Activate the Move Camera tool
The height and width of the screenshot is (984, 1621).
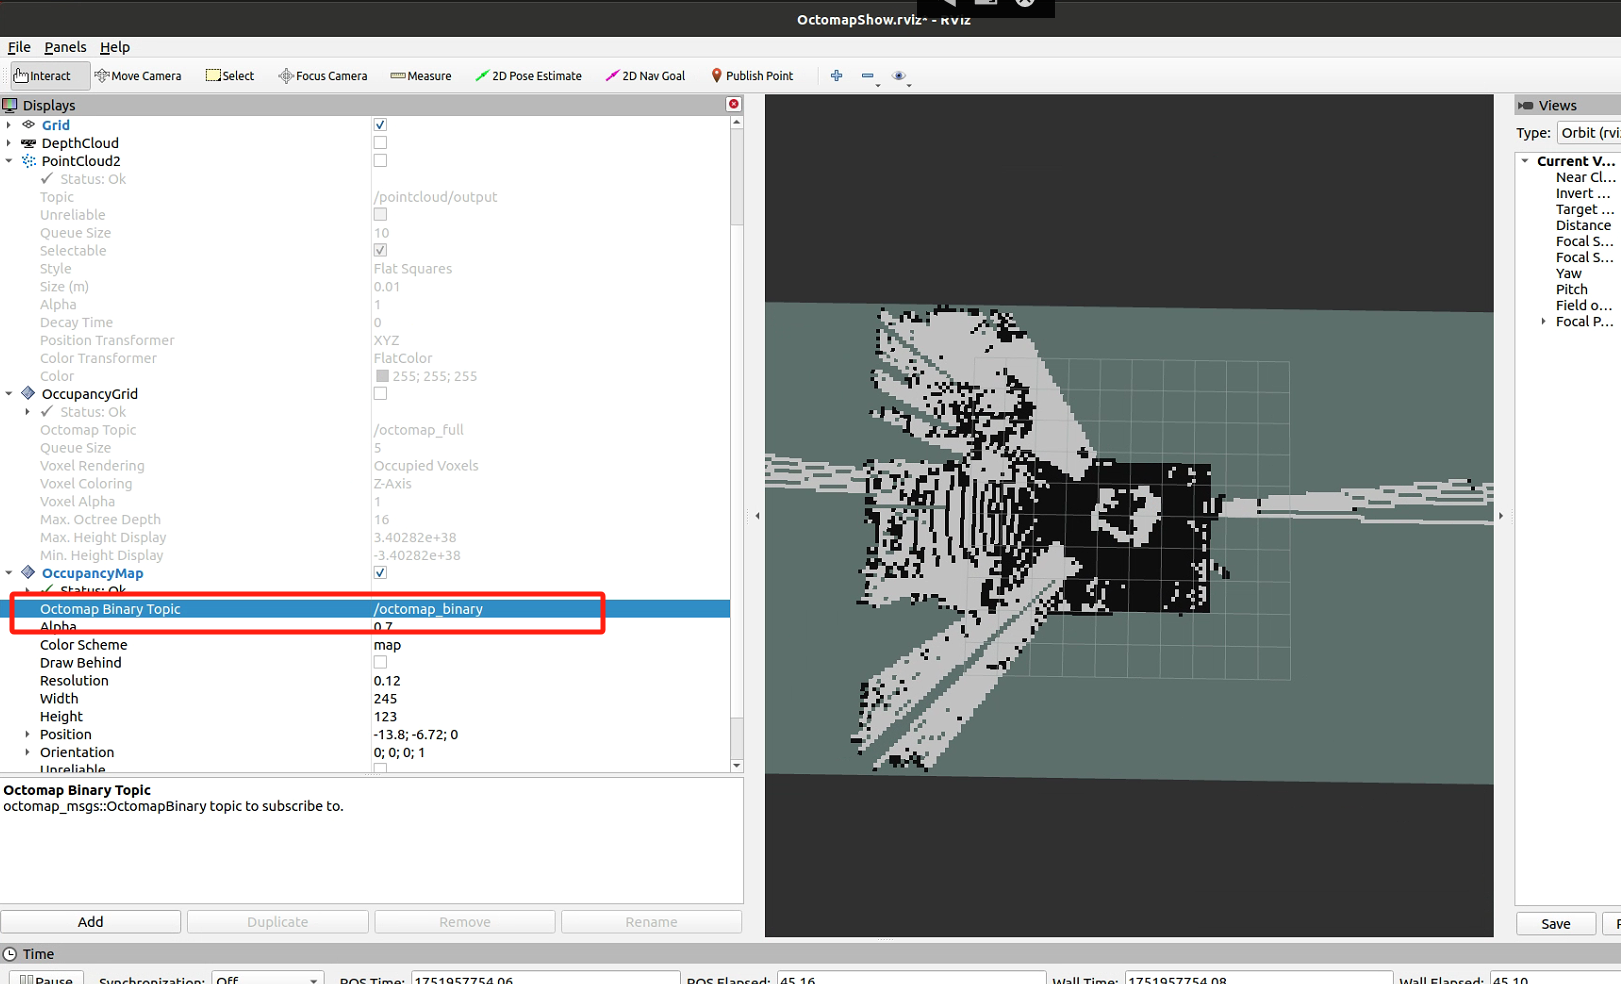138,75
